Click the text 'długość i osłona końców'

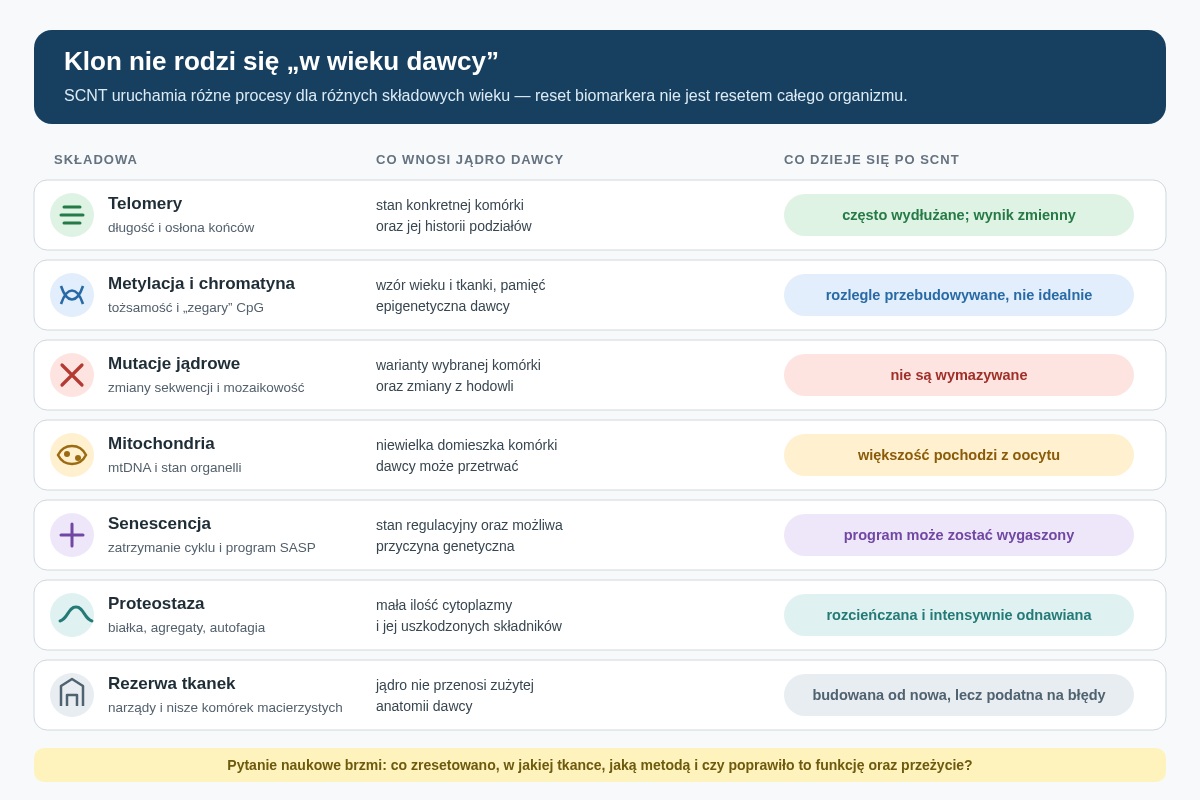click(181, 228)
